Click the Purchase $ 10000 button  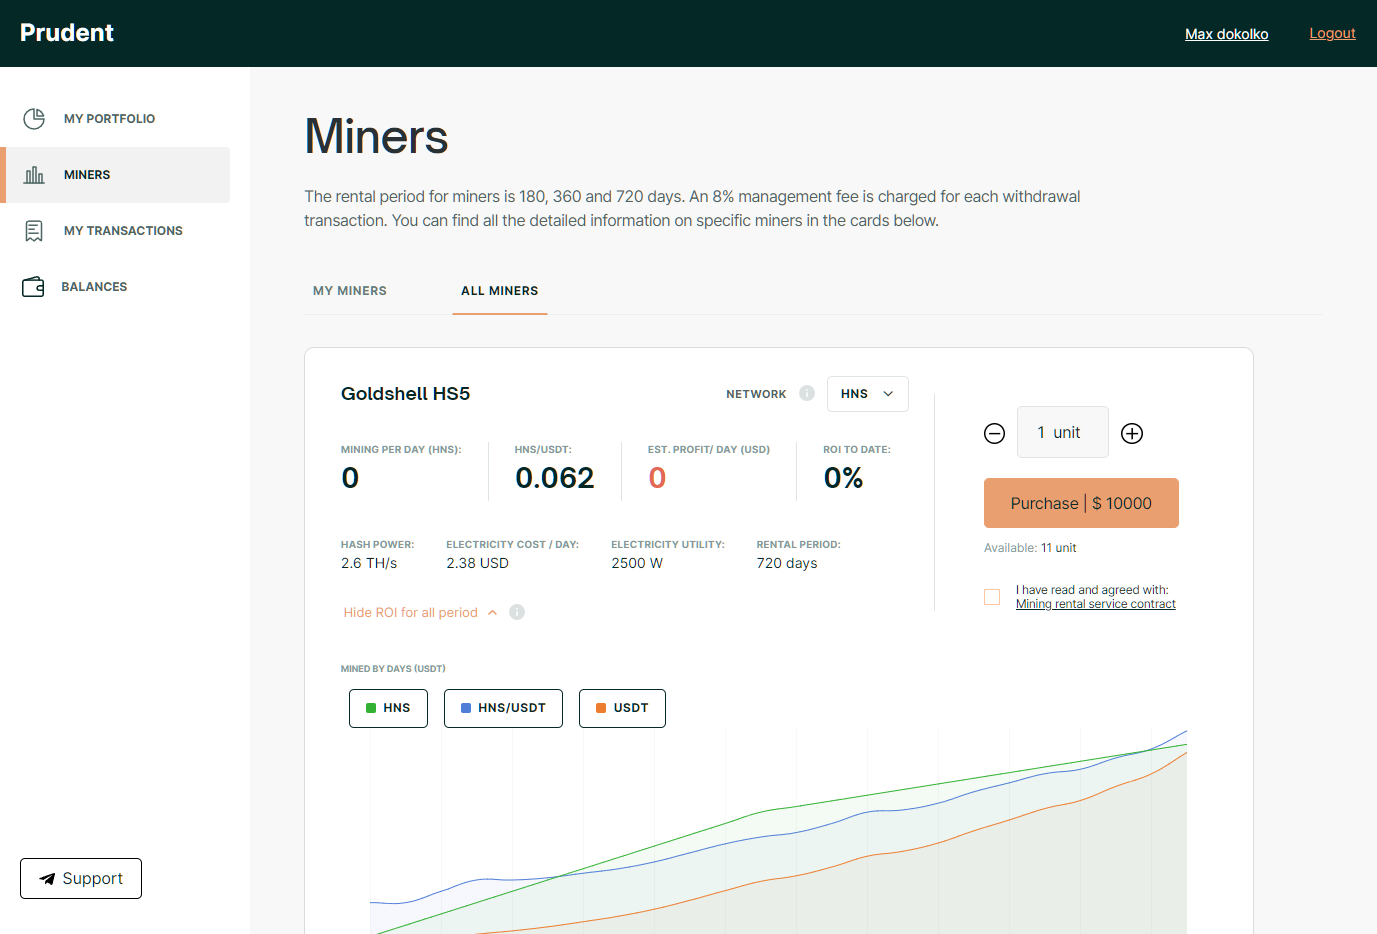click(x=1081, y=503)
